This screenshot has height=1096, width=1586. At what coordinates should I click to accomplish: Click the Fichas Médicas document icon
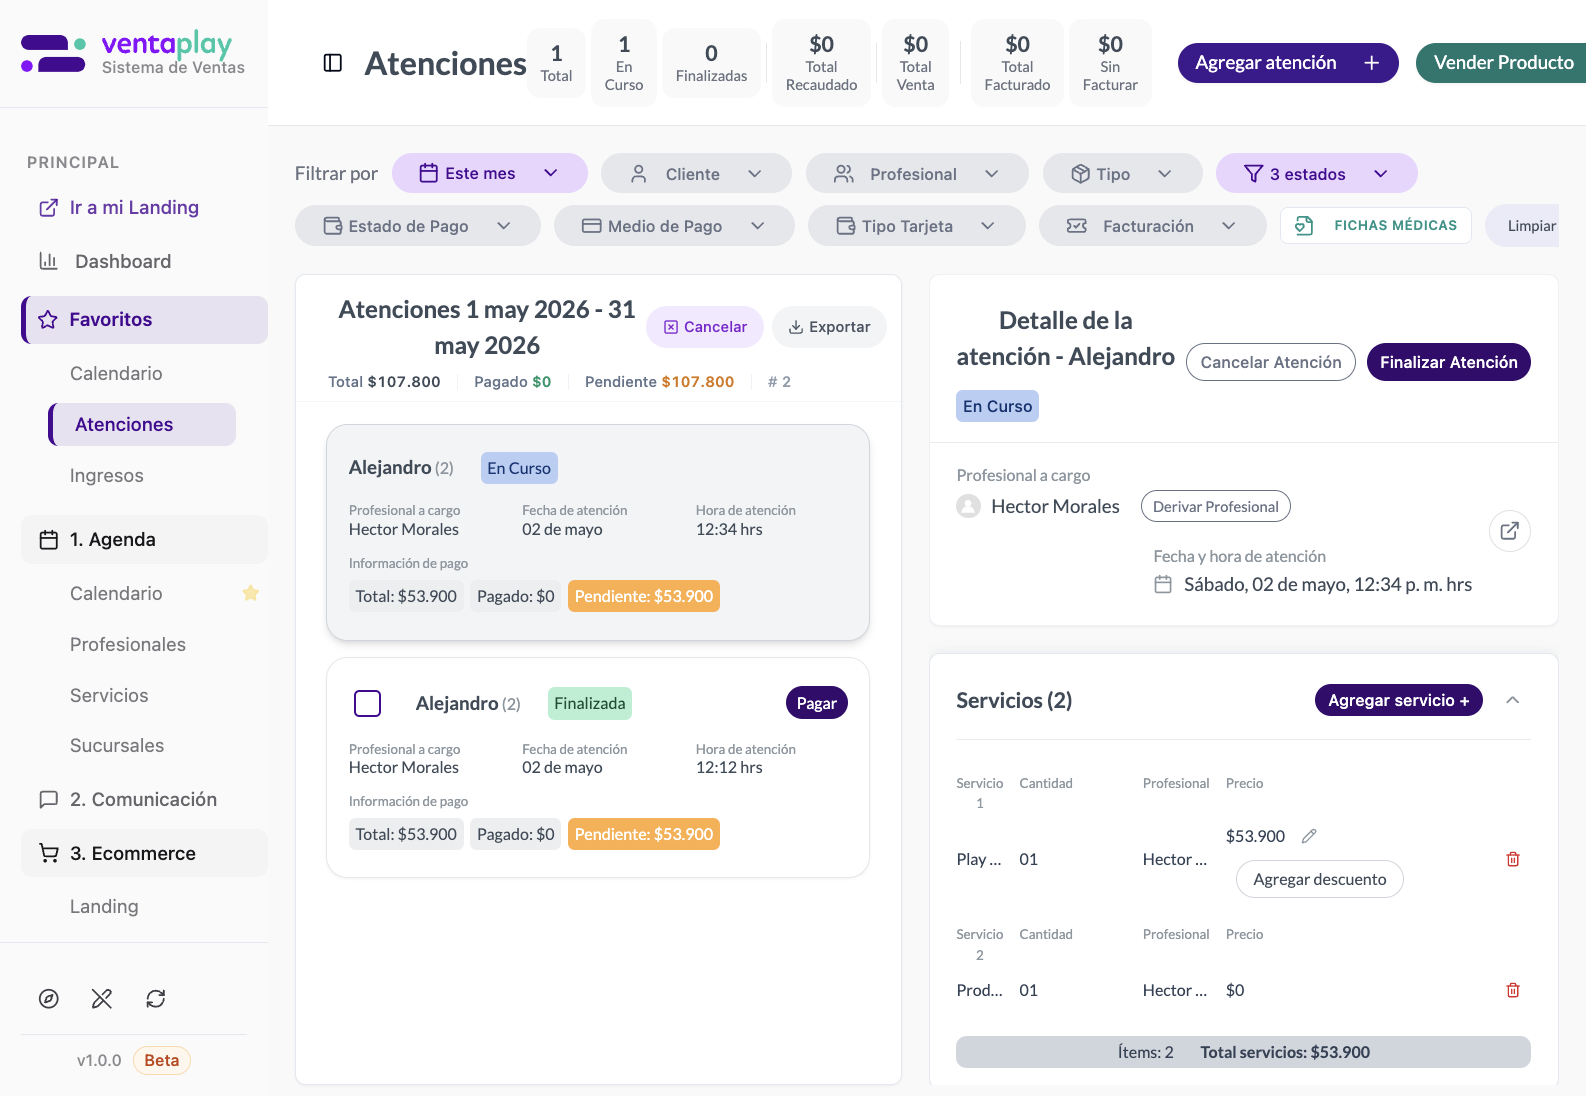1304,226
